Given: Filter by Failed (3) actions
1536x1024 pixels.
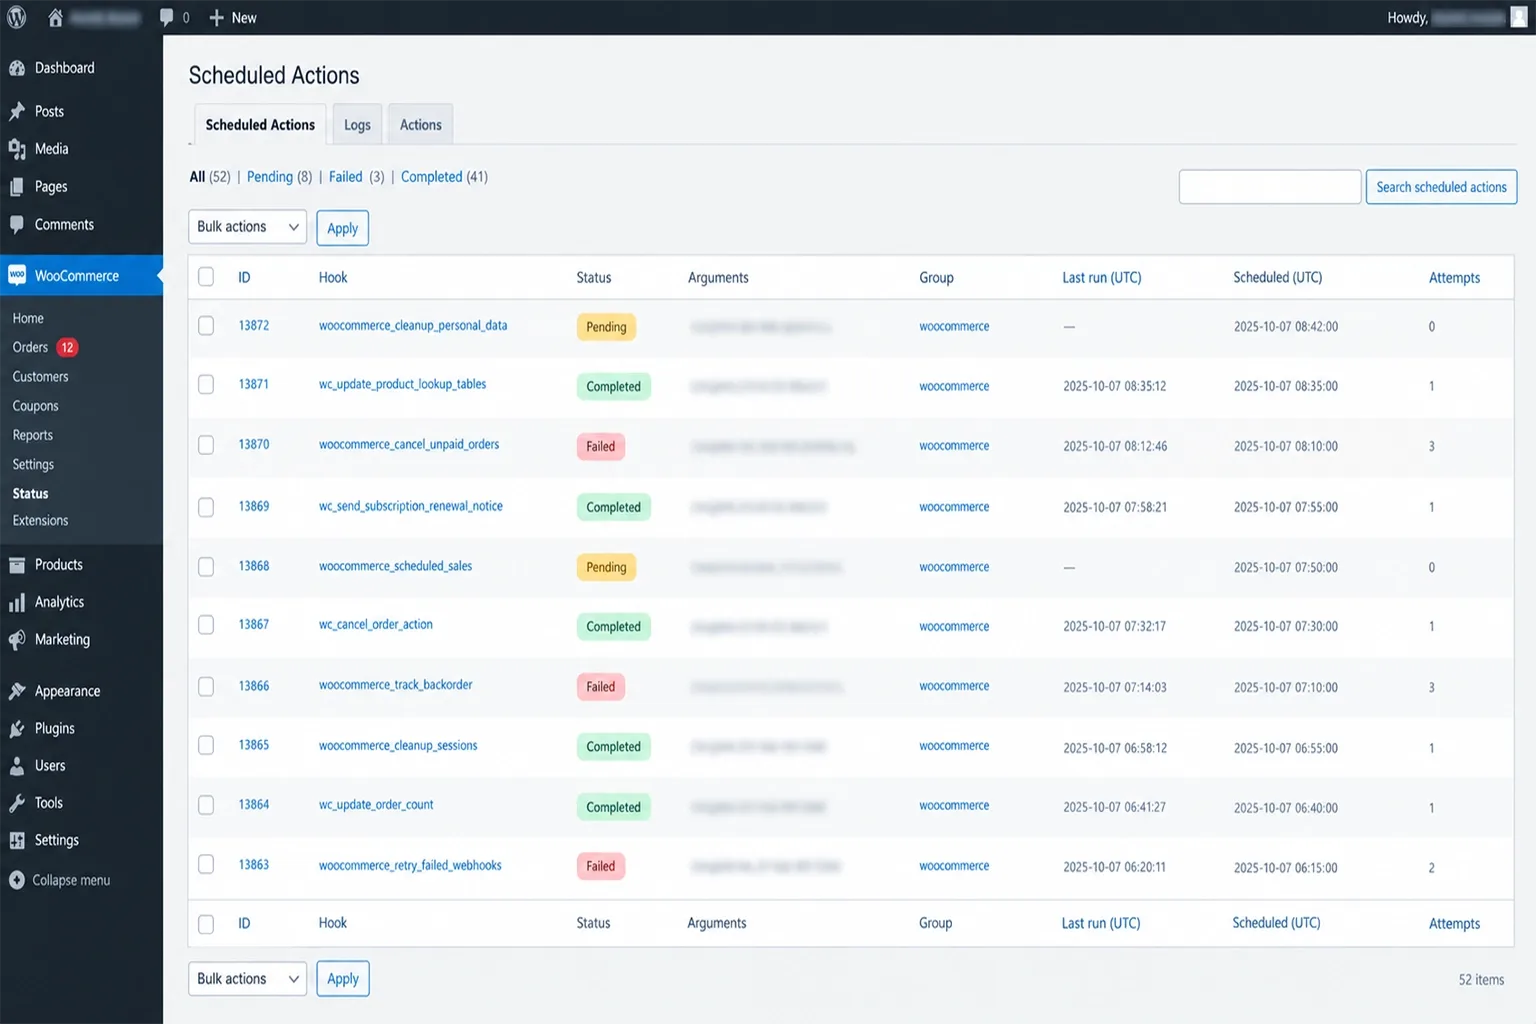Looking at the screenshot, I should [x=356, y=177].
